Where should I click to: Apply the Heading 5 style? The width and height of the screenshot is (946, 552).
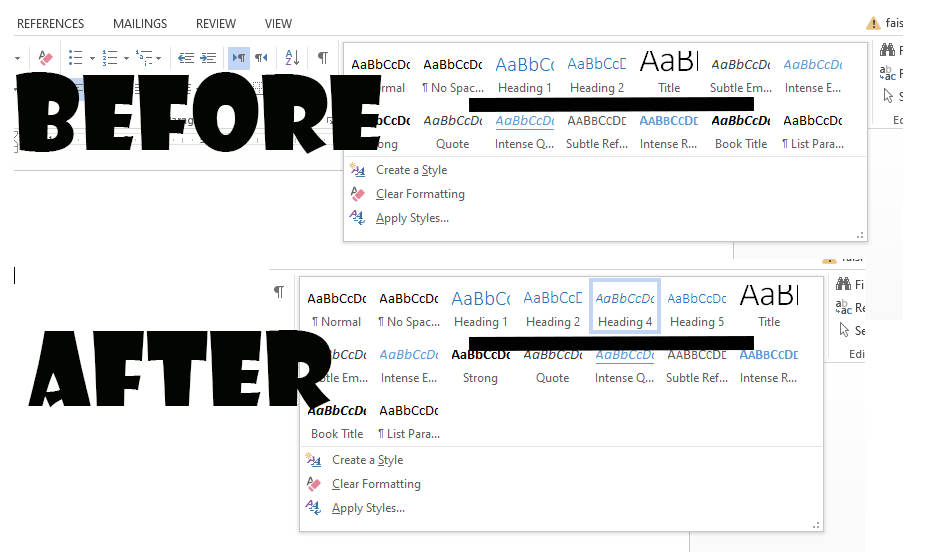click(696, 307)
